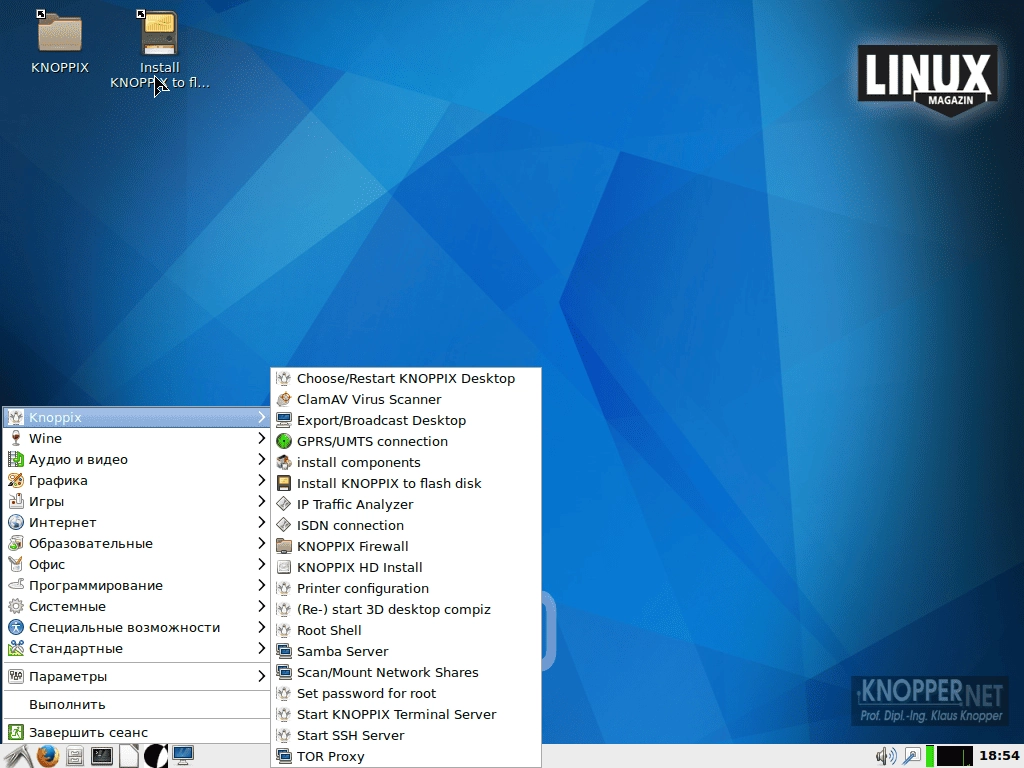Open Root Shell
1024x768 pixels.
406,630
